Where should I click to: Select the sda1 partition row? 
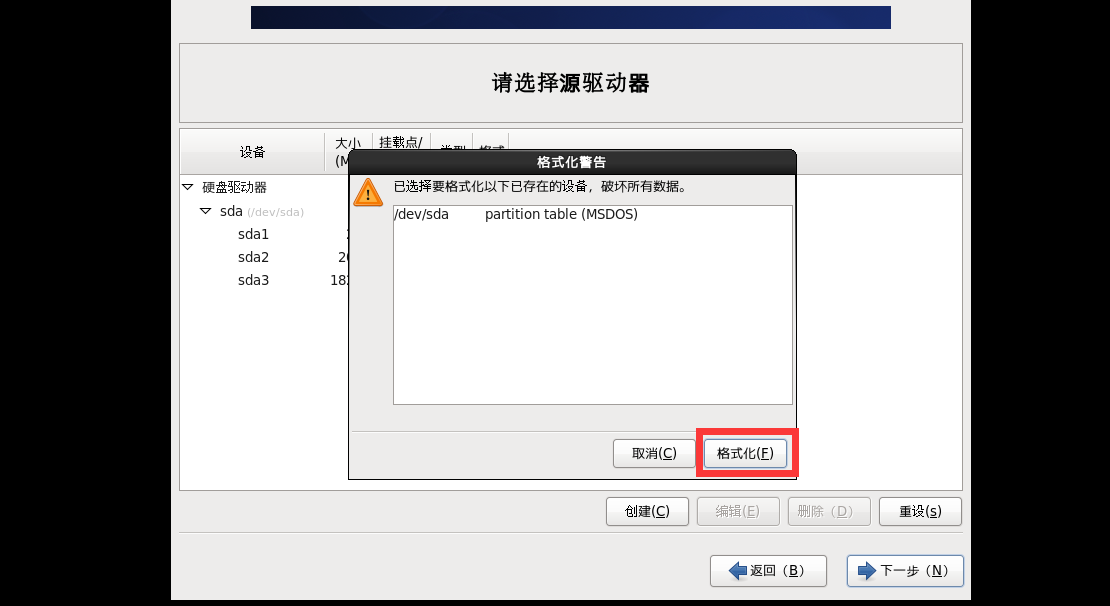265,234
